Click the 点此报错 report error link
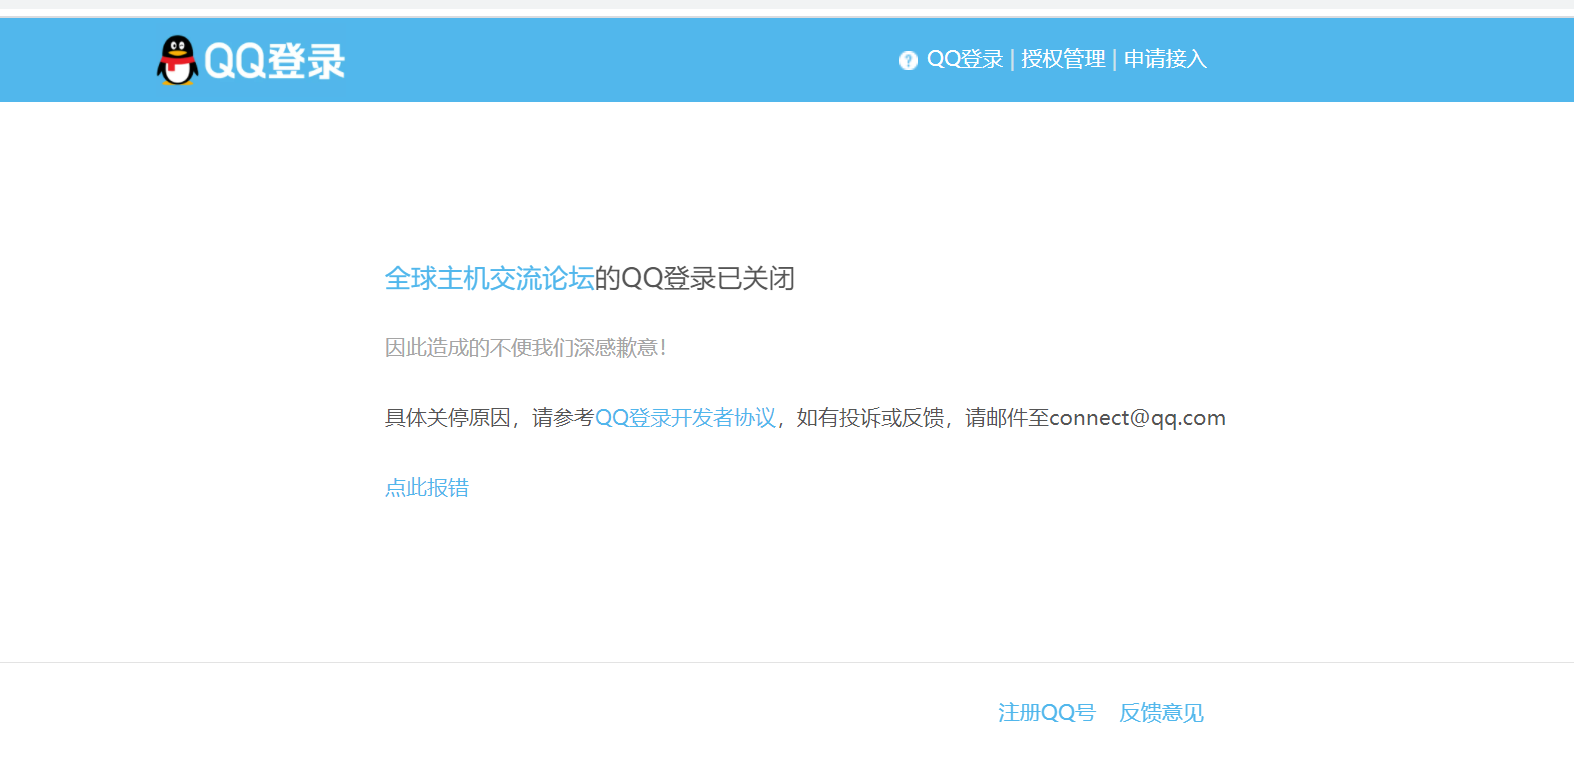The width and height of the screenshot is (1574, 758). click(x=427, y=488)
